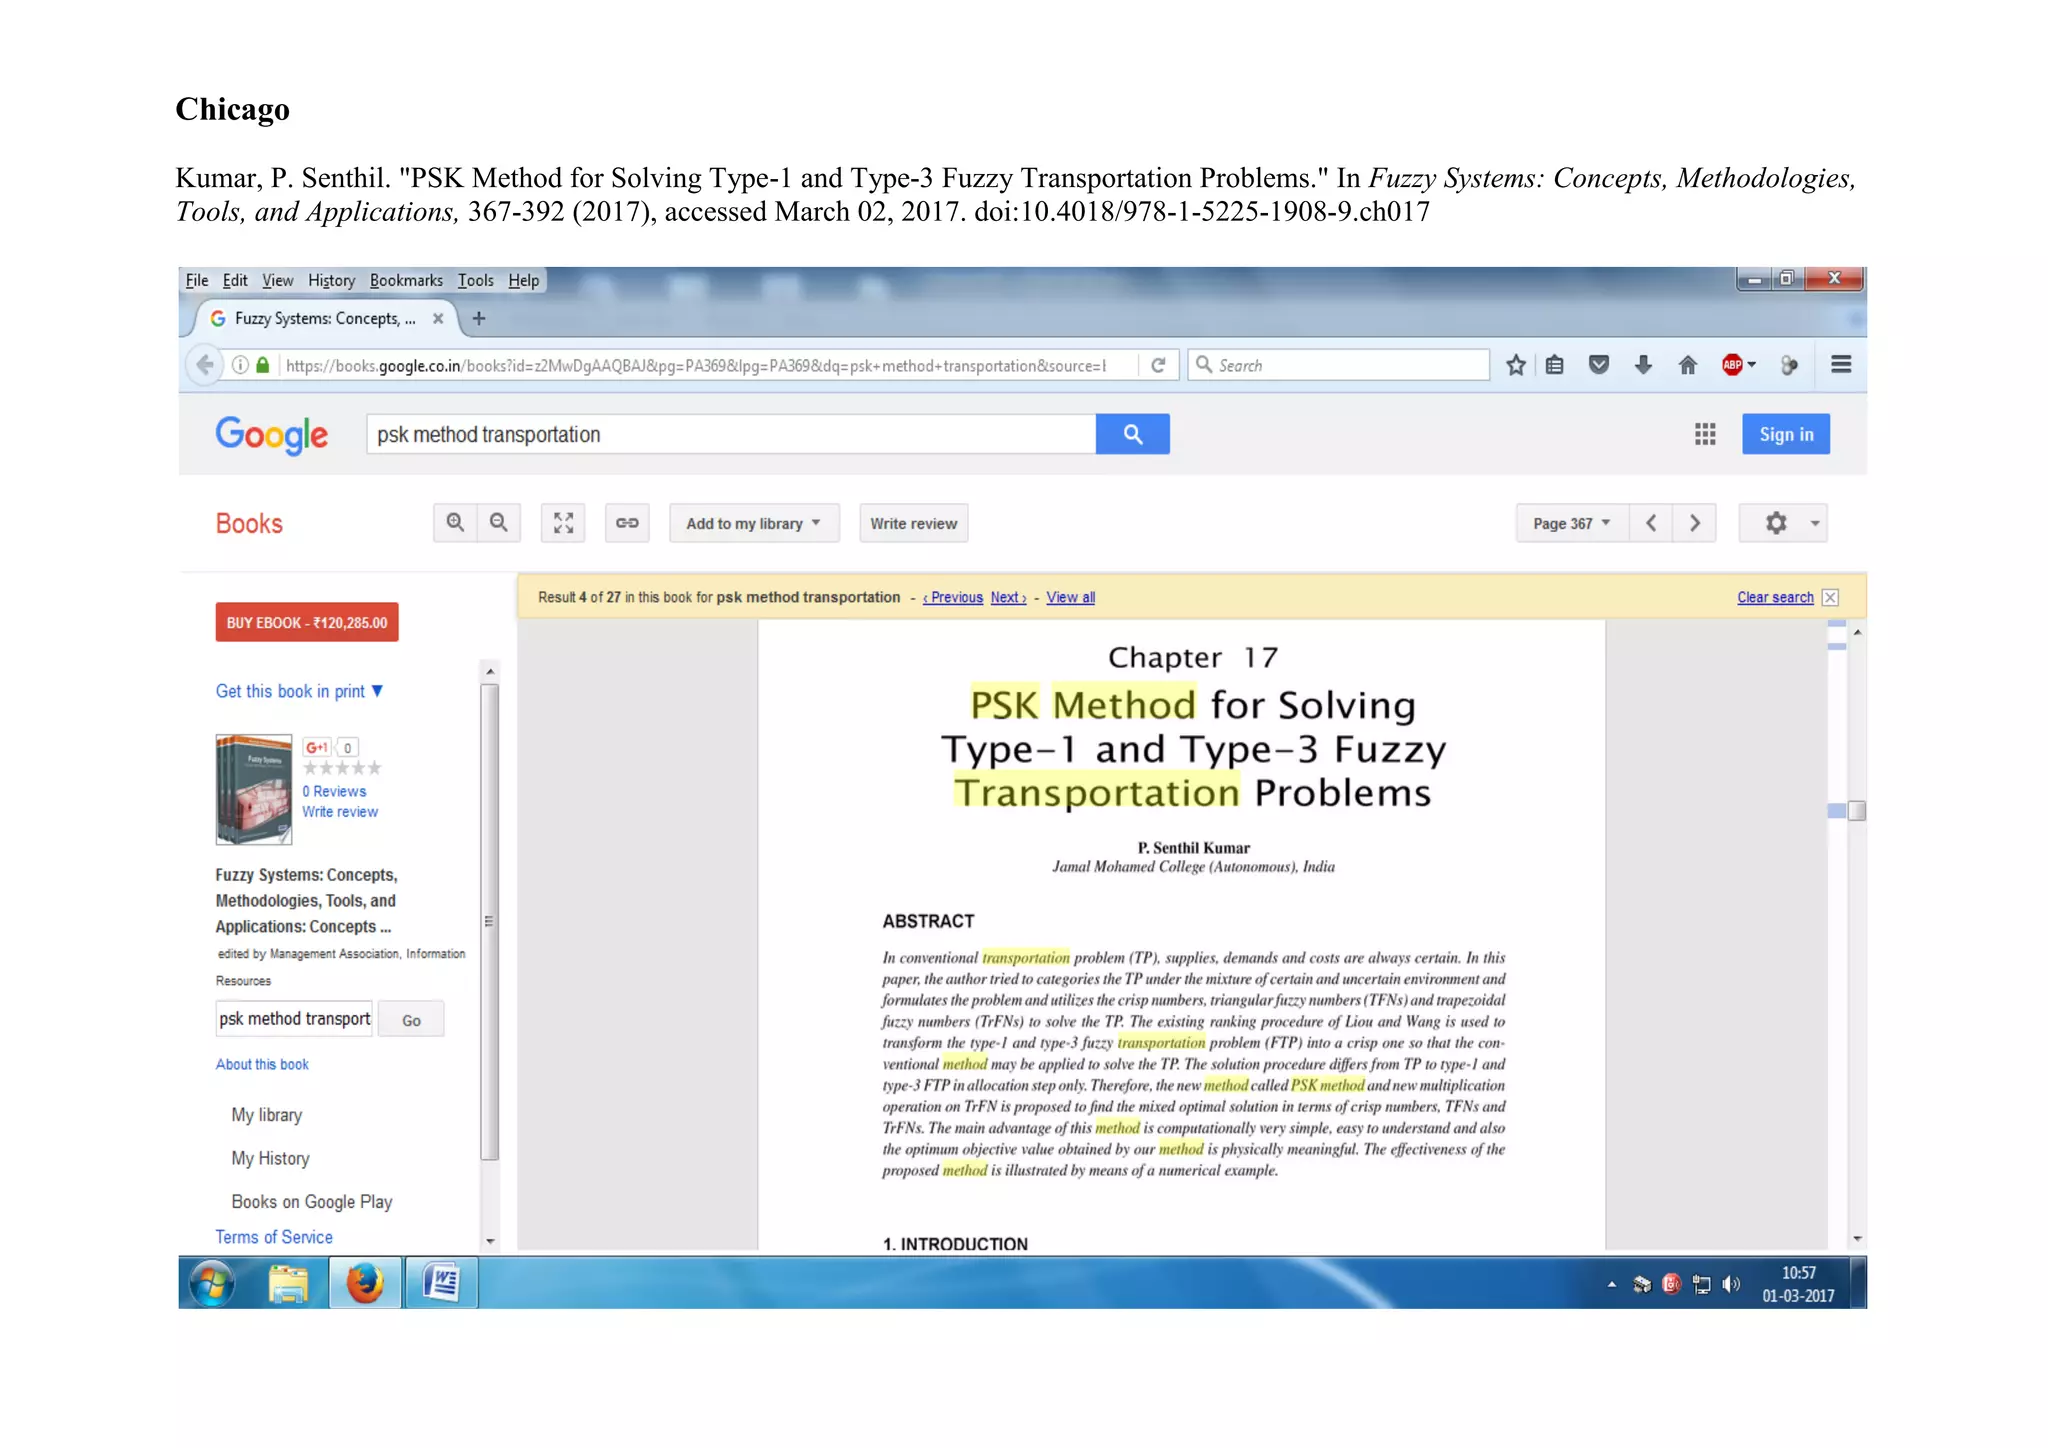Open the Firefox hamburger menu

1841,365
